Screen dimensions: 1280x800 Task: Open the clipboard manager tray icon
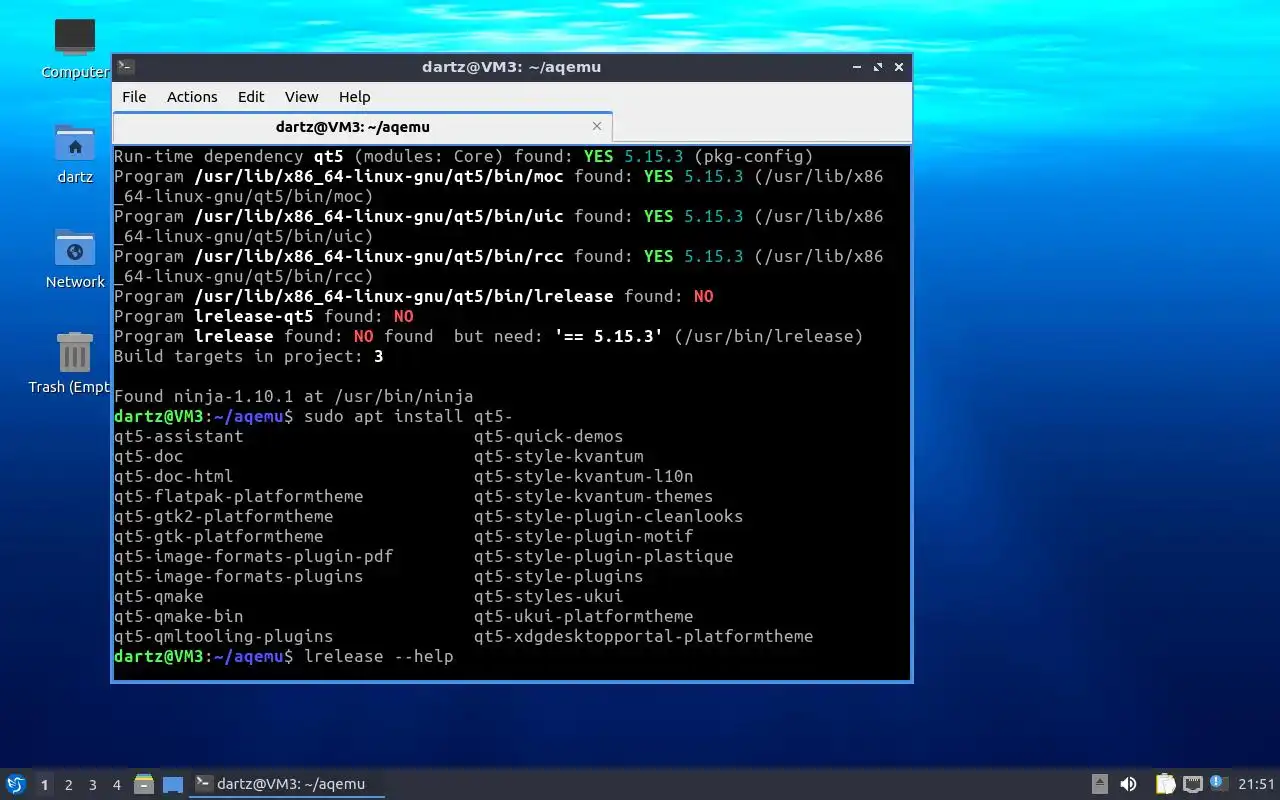[x=1165, y=784]
